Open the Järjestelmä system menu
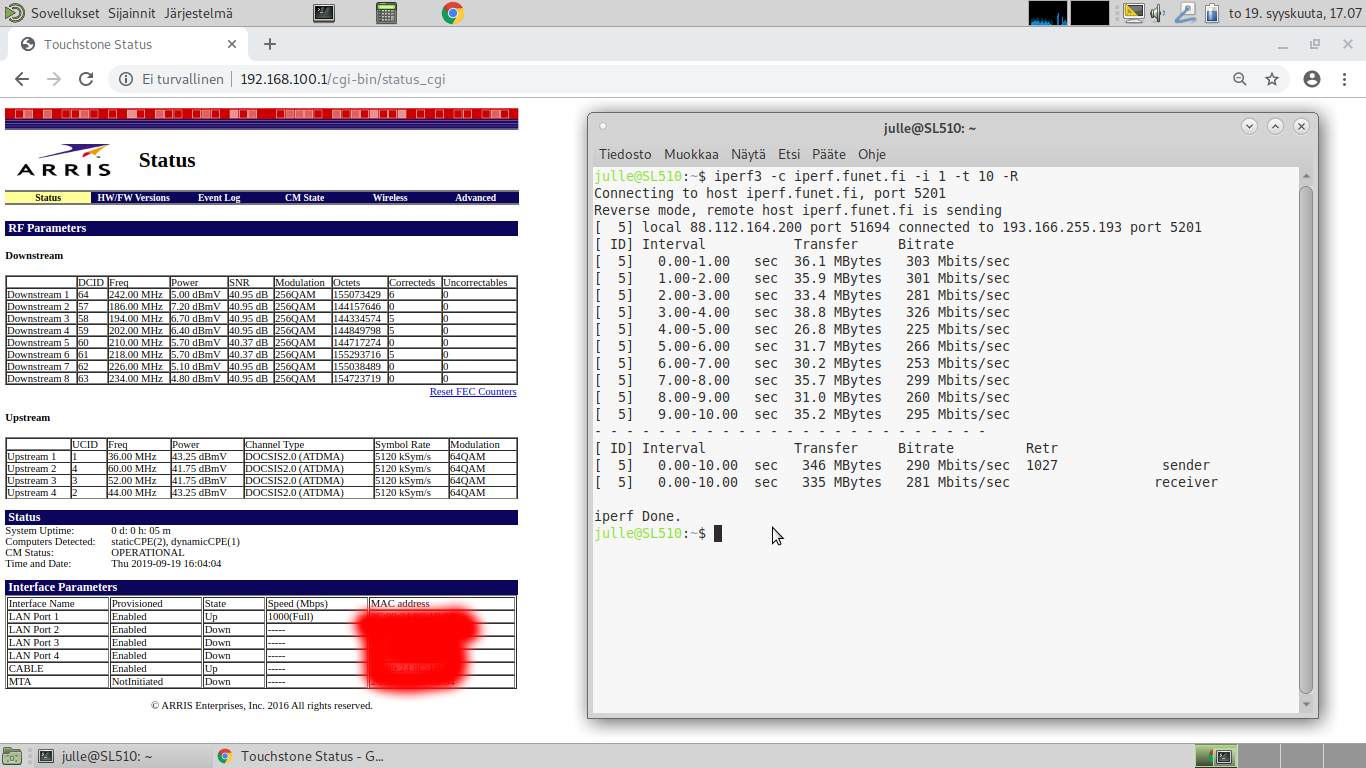Viewport: 1366px width, 768px height. tap(198, 13)
